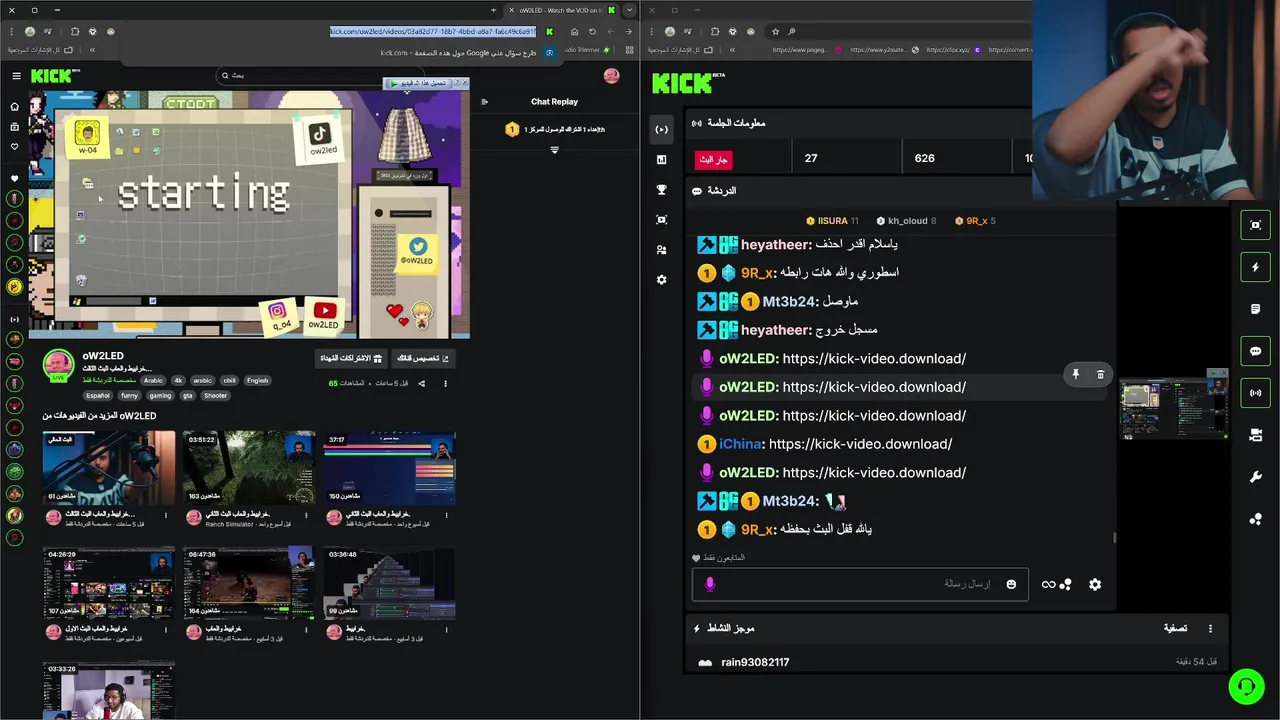Screen dimensions: 1280x720
Task: Click rain93082117 in activity feed
Action: (x=755, y=662)
